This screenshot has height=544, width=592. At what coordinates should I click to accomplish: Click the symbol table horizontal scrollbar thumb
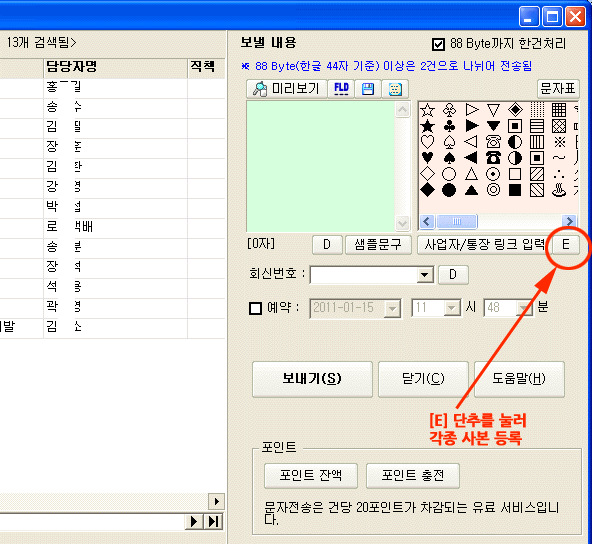pyautogui.click(x=457, y=221)
